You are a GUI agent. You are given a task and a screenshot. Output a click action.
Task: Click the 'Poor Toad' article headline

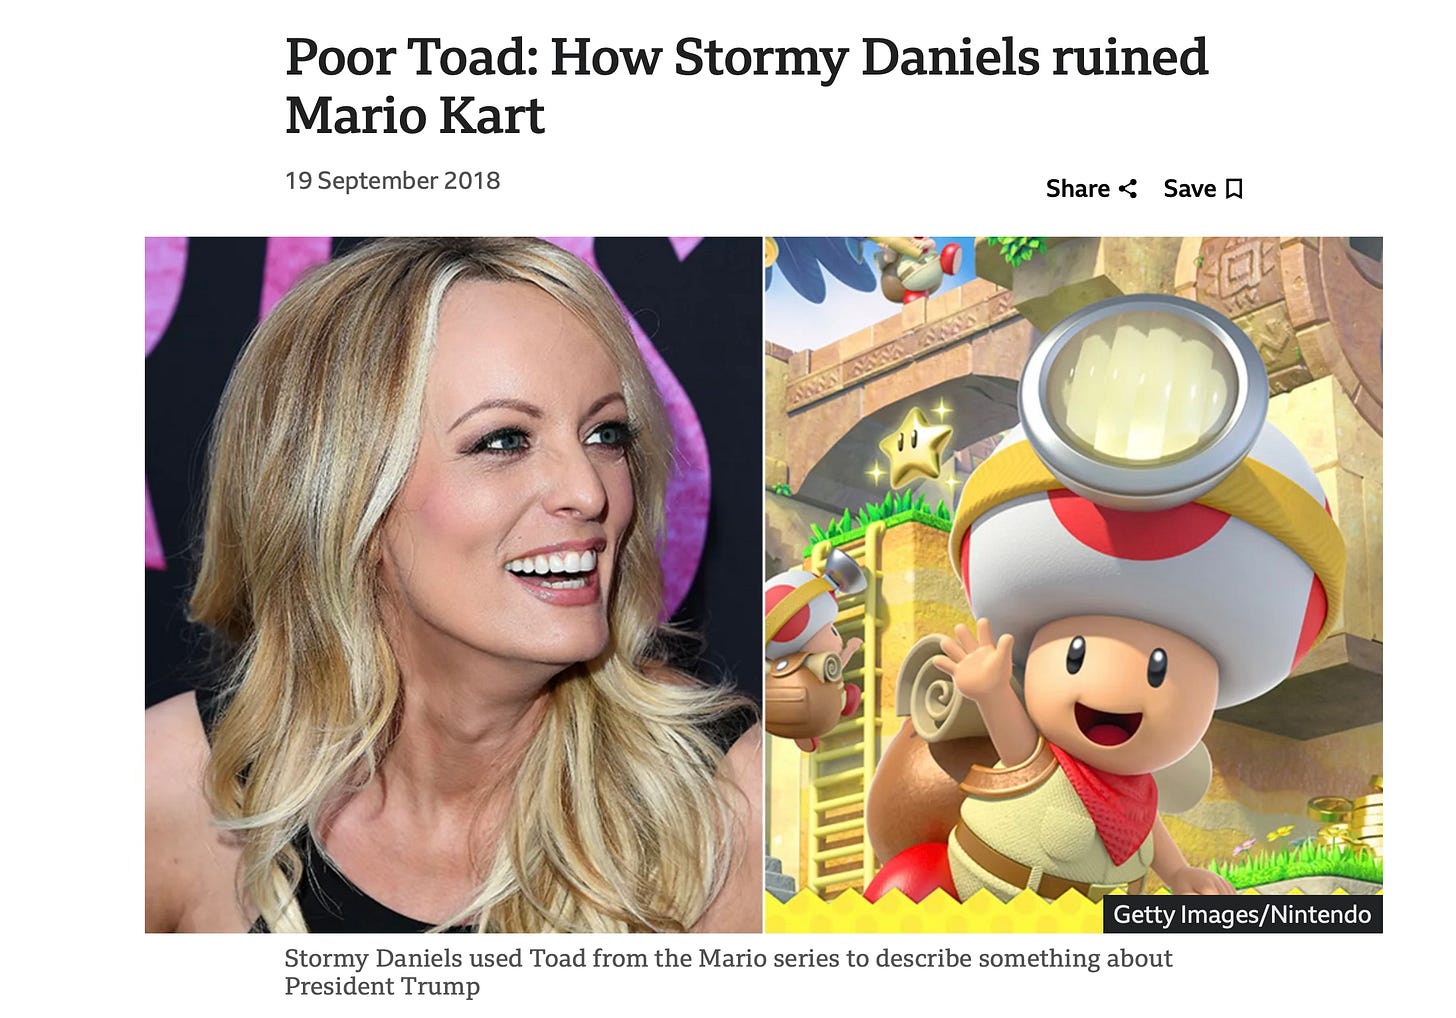[747, 86]
